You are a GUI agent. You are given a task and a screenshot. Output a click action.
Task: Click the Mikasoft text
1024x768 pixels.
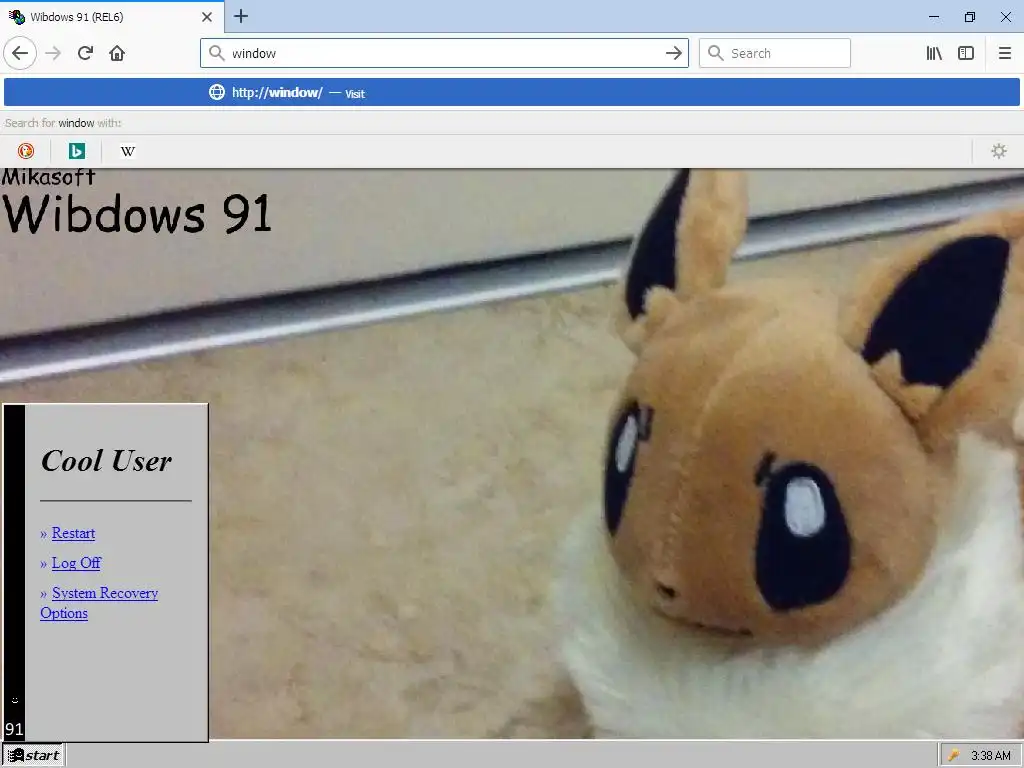[48, 176]
